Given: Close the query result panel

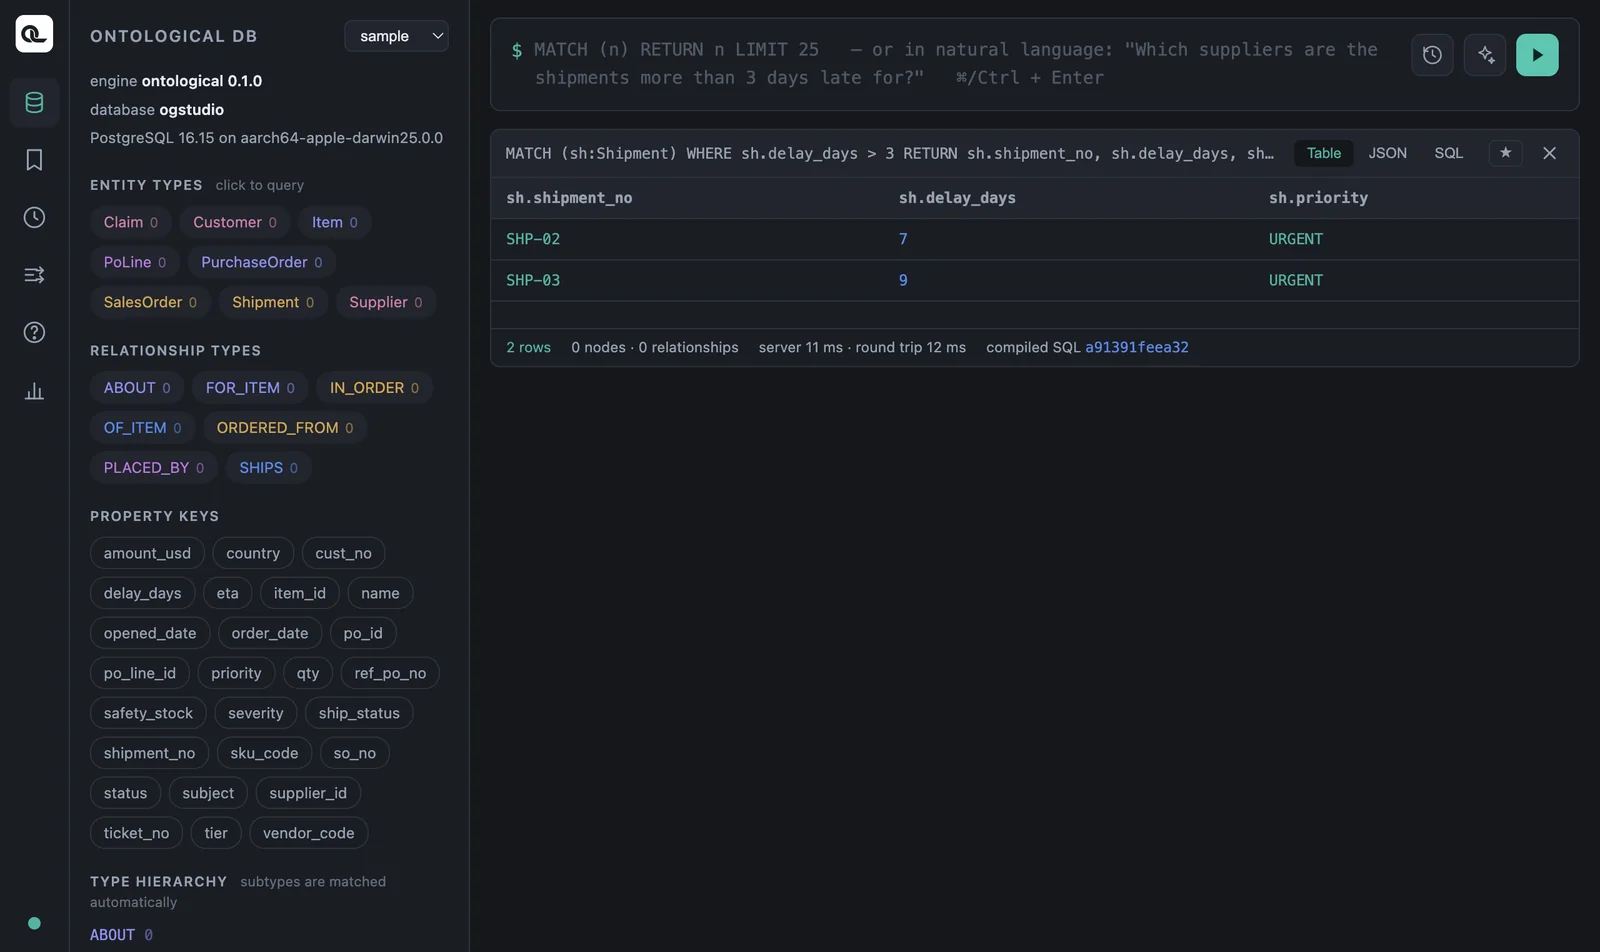Looking at the screenshot, I should point(1549,153).
